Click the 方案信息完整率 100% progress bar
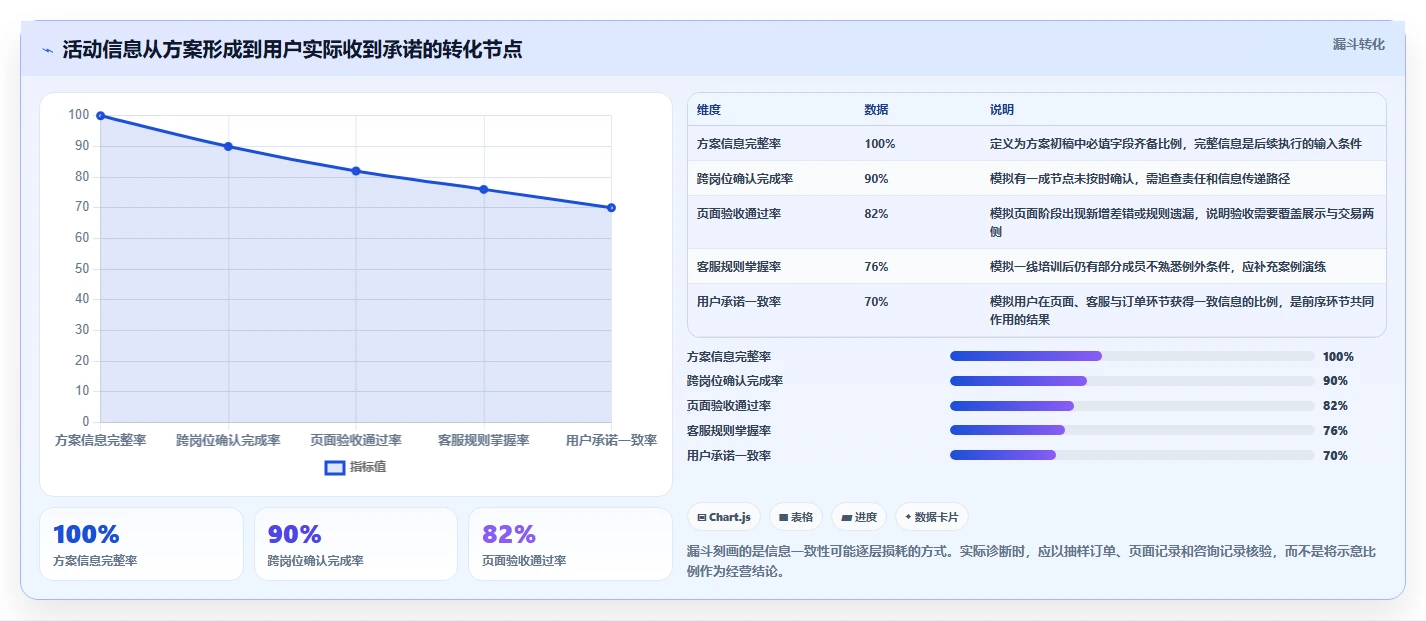This screenshot has width=1426, height=621. coord(1132,356)
